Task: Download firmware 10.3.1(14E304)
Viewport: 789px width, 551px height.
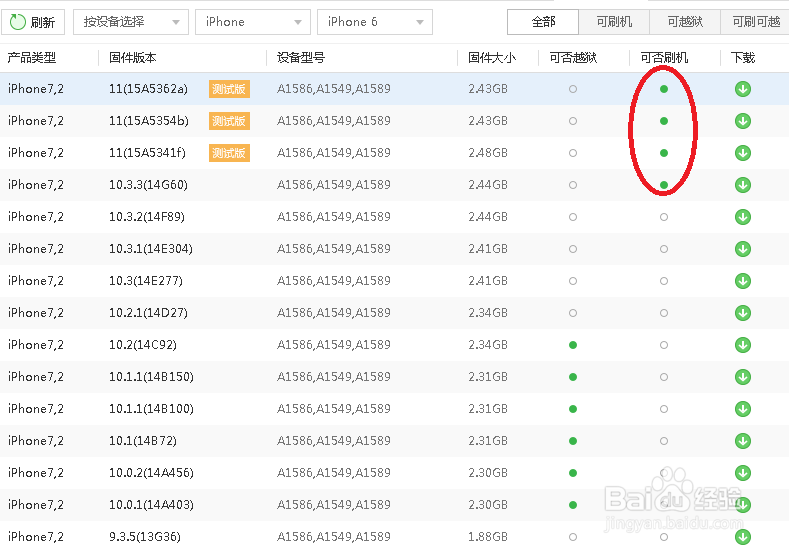Action: (743, 249)
